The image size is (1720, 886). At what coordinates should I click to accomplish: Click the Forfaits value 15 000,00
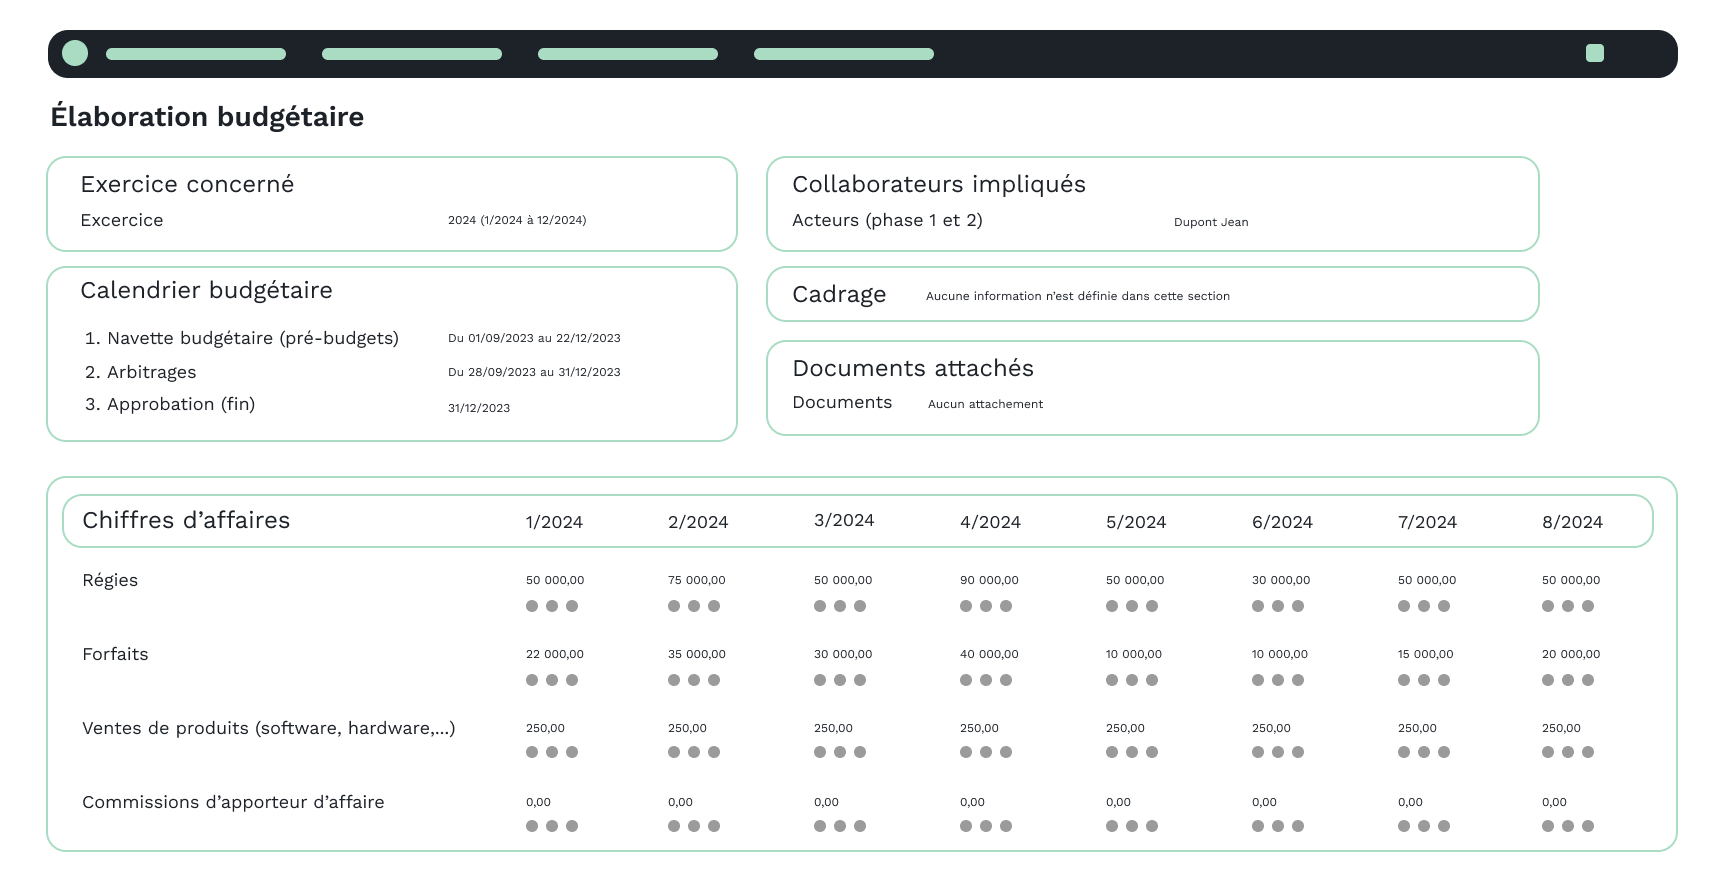1426,654
